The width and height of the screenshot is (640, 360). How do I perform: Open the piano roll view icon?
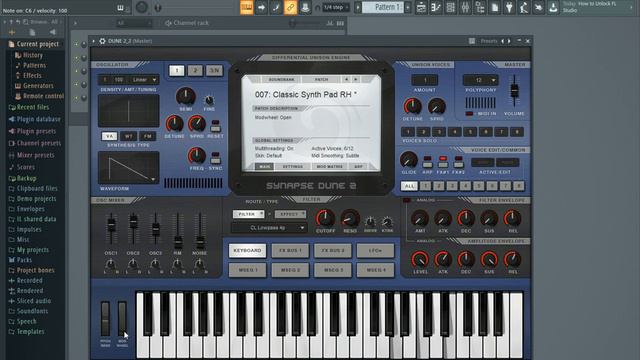436,7
